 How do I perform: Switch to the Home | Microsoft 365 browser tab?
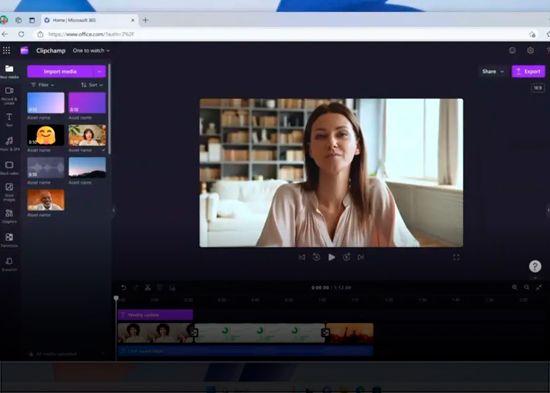89,20
